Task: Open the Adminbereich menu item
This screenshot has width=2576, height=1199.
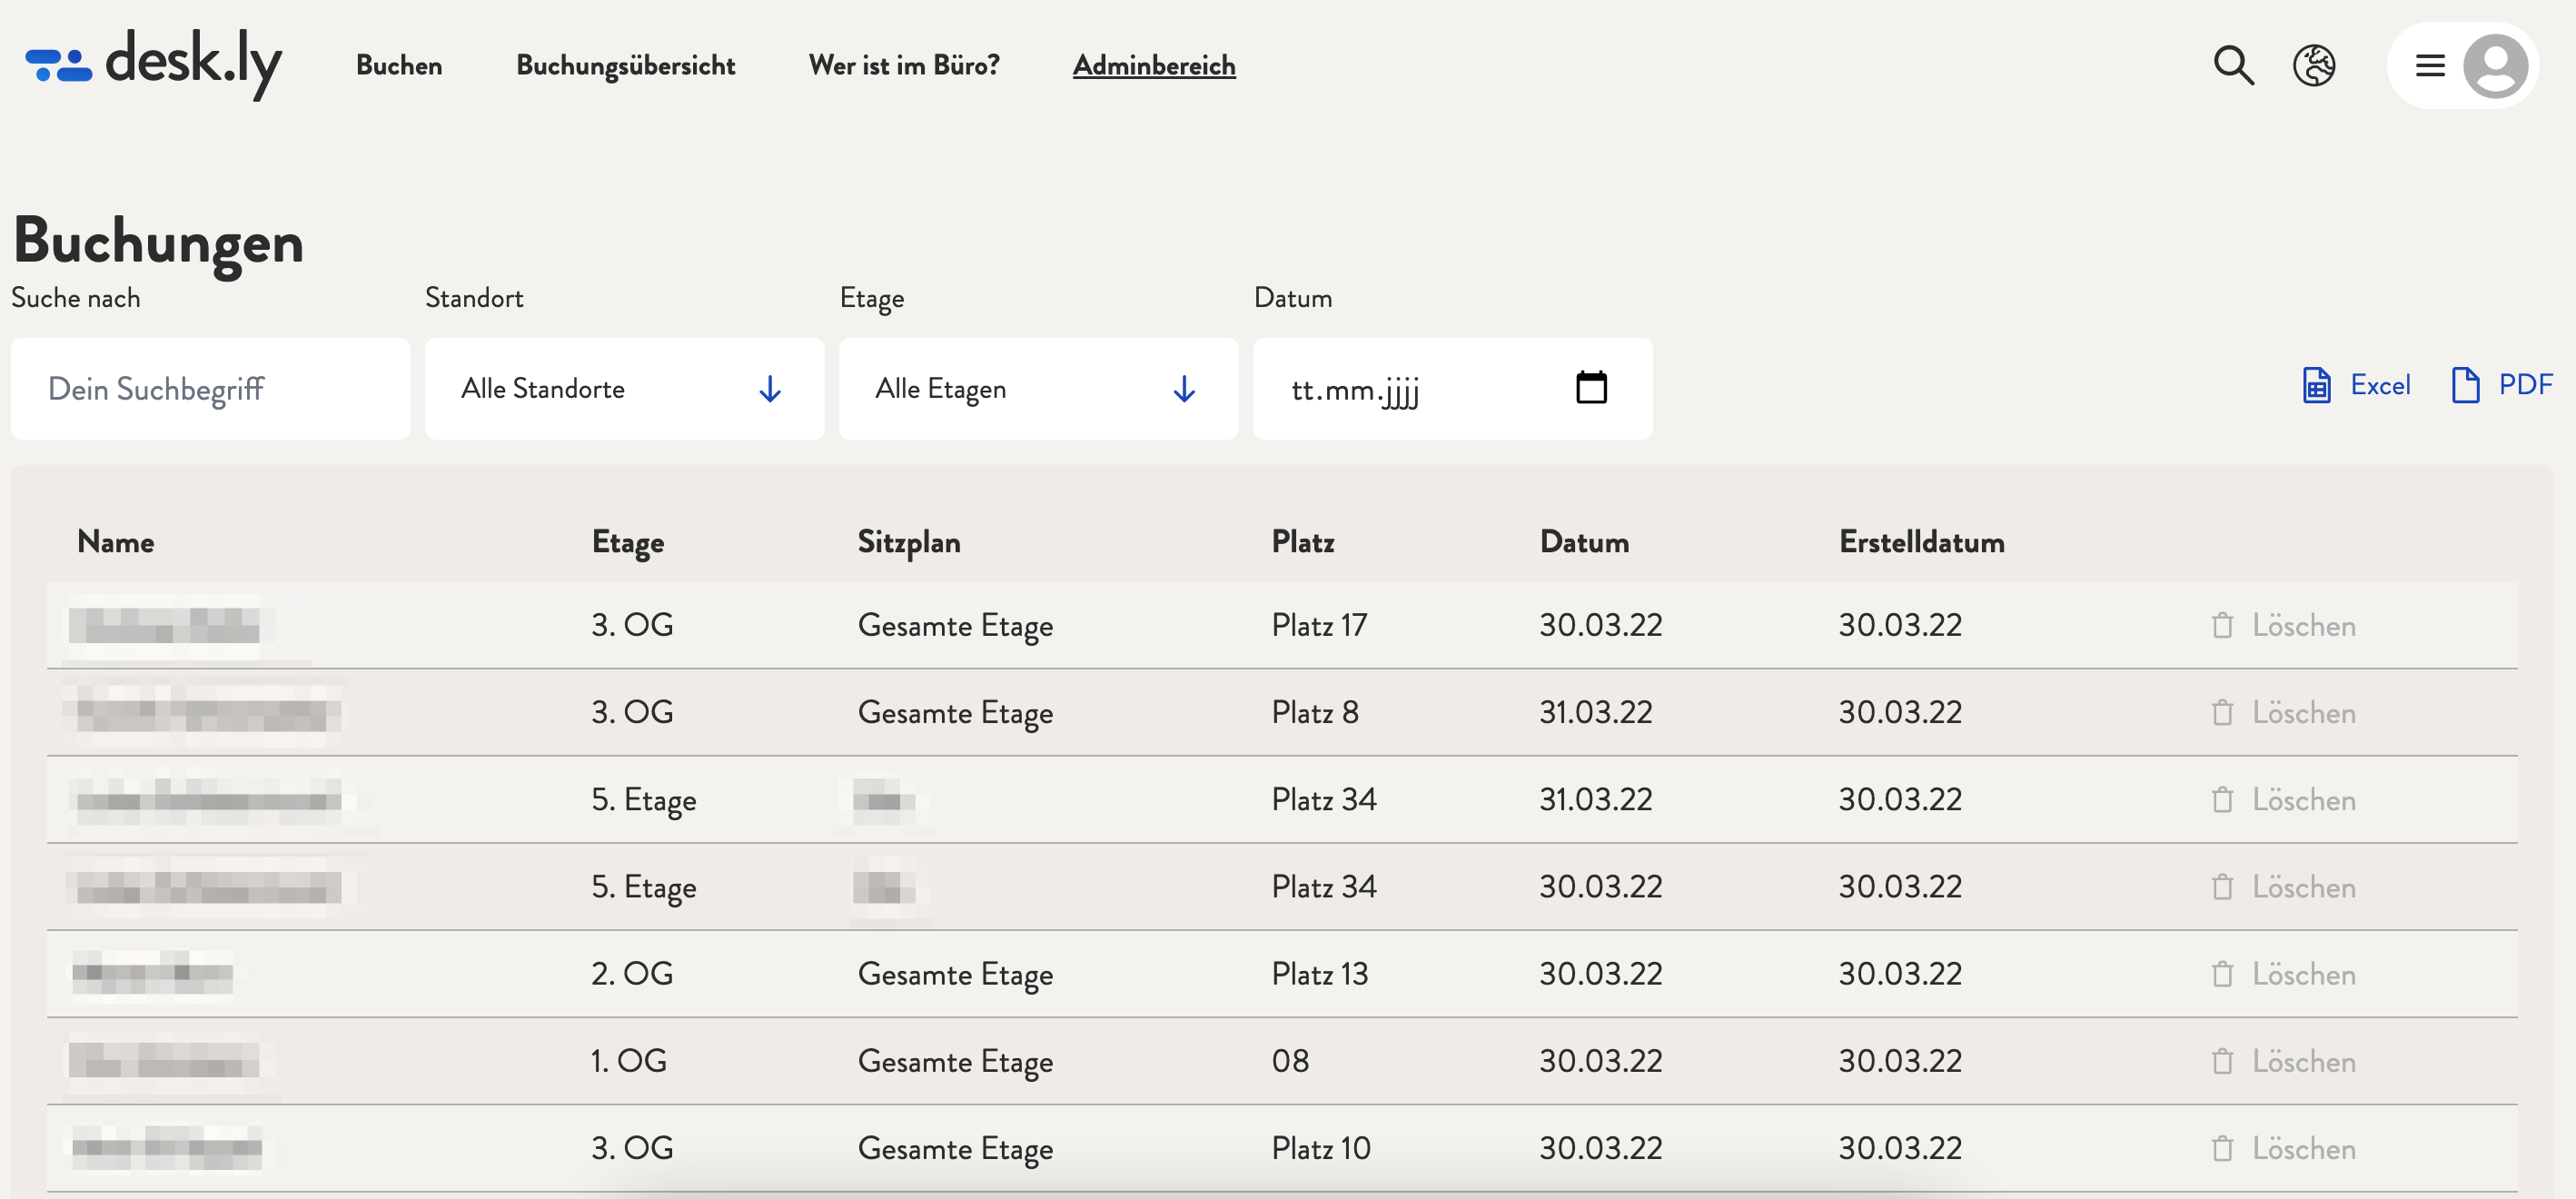Action: (x=1154, y=64)
